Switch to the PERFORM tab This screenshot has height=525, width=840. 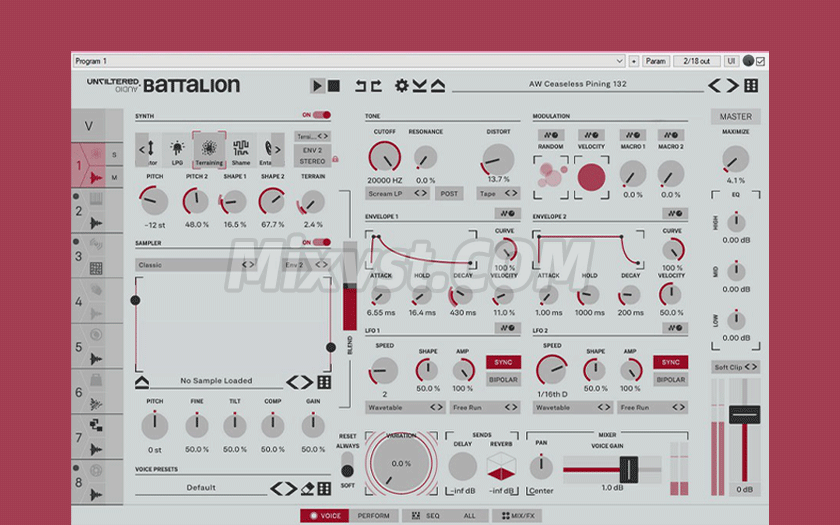point(374,516)
